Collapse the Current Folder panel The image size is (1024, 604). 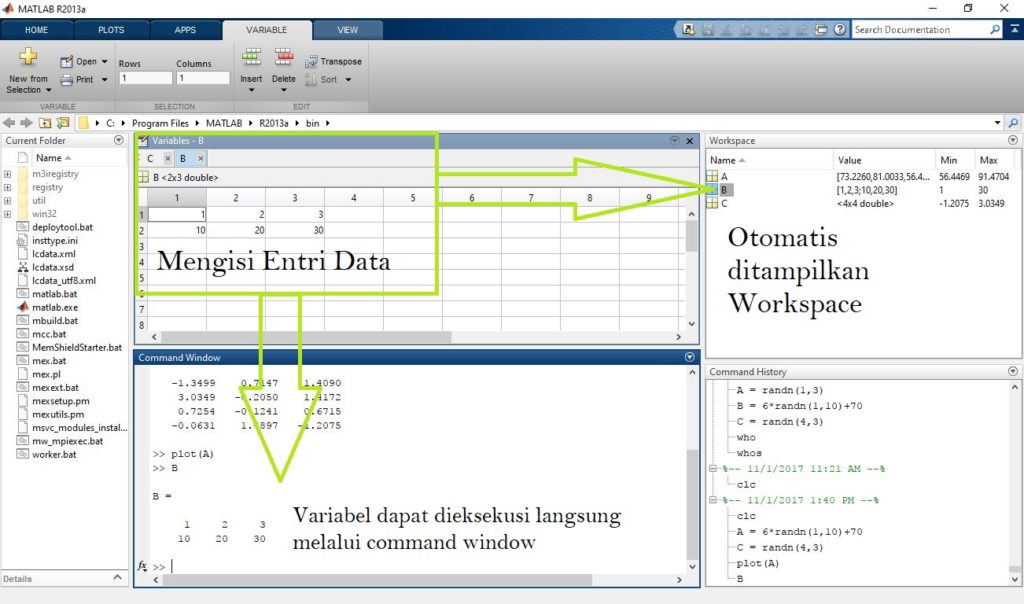coord(118,139)
